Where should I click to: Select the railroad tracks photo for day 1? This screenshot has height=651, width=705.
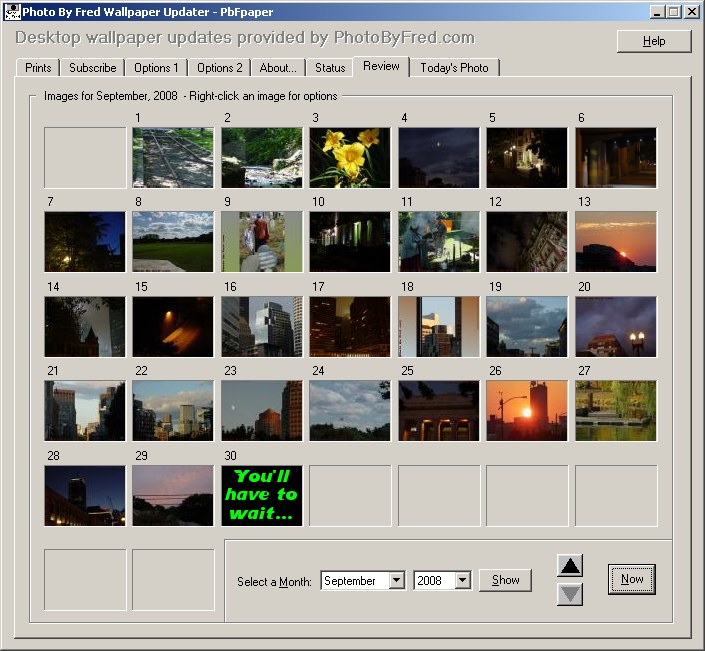[173, 157]
